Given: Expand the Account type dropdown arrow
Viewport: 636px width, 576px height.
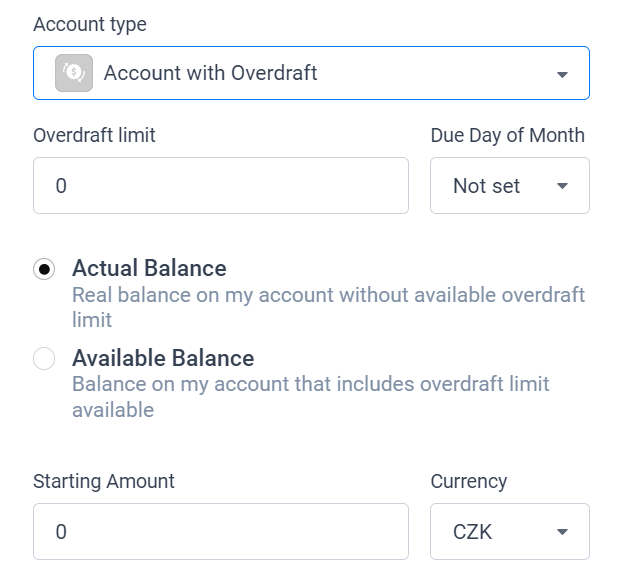Looking at the screenshot, I should (x=562, y=74).
